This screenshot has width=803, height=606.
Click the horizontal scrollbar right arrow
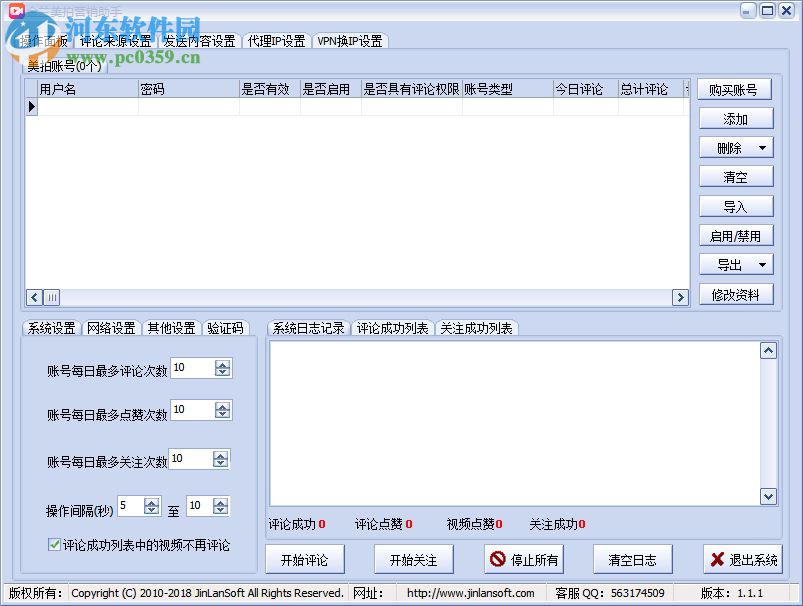[x=681, y=297]
